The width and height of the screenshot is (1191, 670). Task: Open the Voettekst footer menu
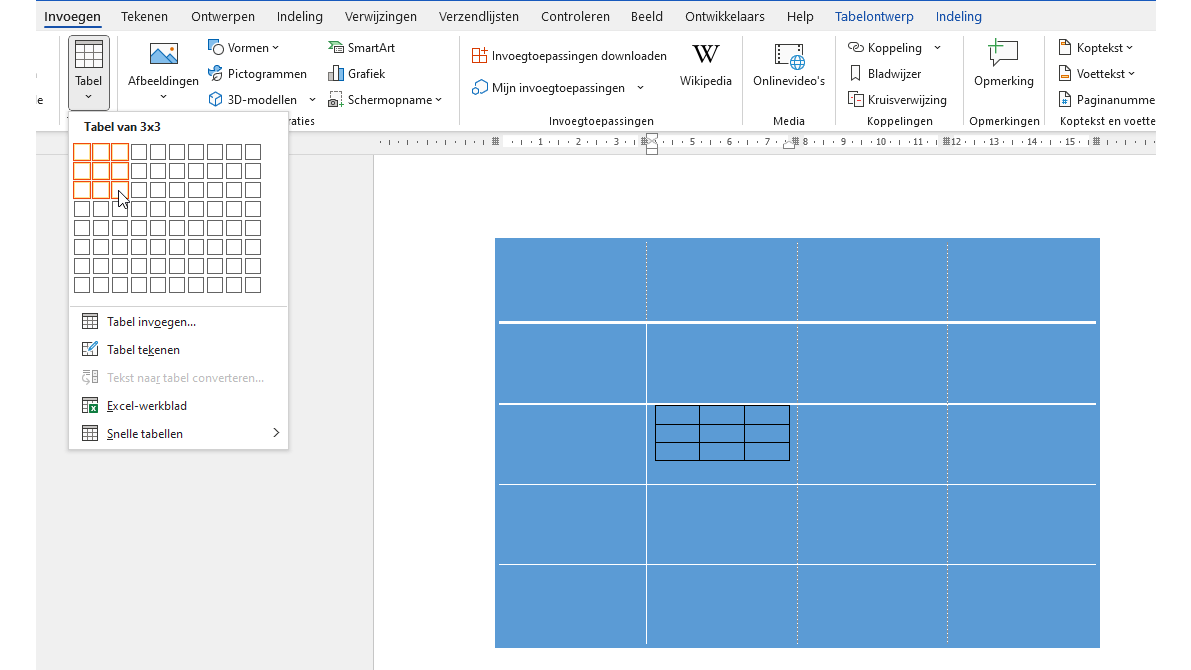tap(1096, 74)
